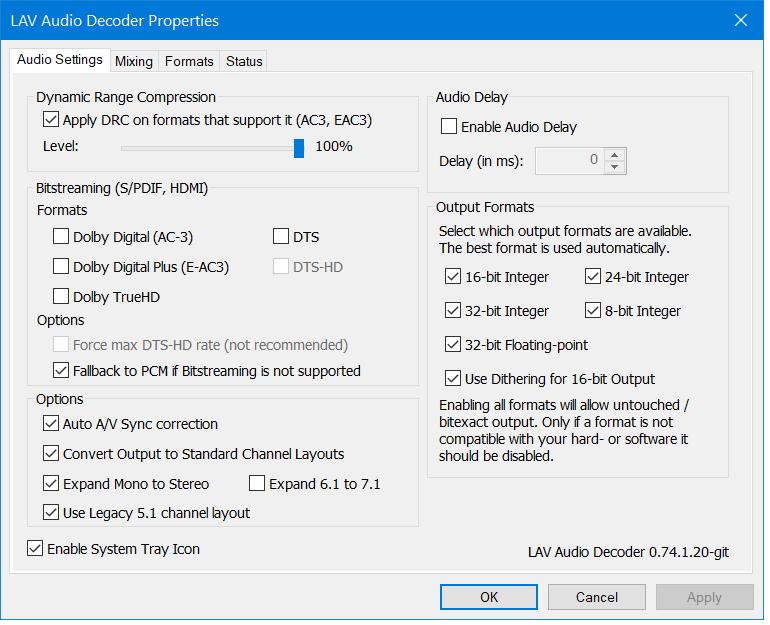Viewport: 770px width, 625px height.
Task: Check Enable Audio Delay
Action: coord(449,126)
